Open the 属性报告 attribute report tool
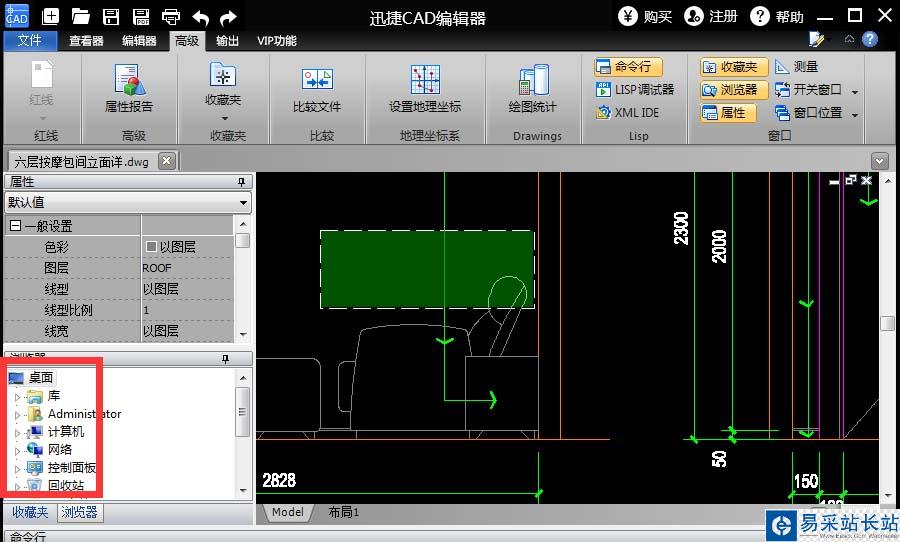900x542 pixels. click(129, 88)
